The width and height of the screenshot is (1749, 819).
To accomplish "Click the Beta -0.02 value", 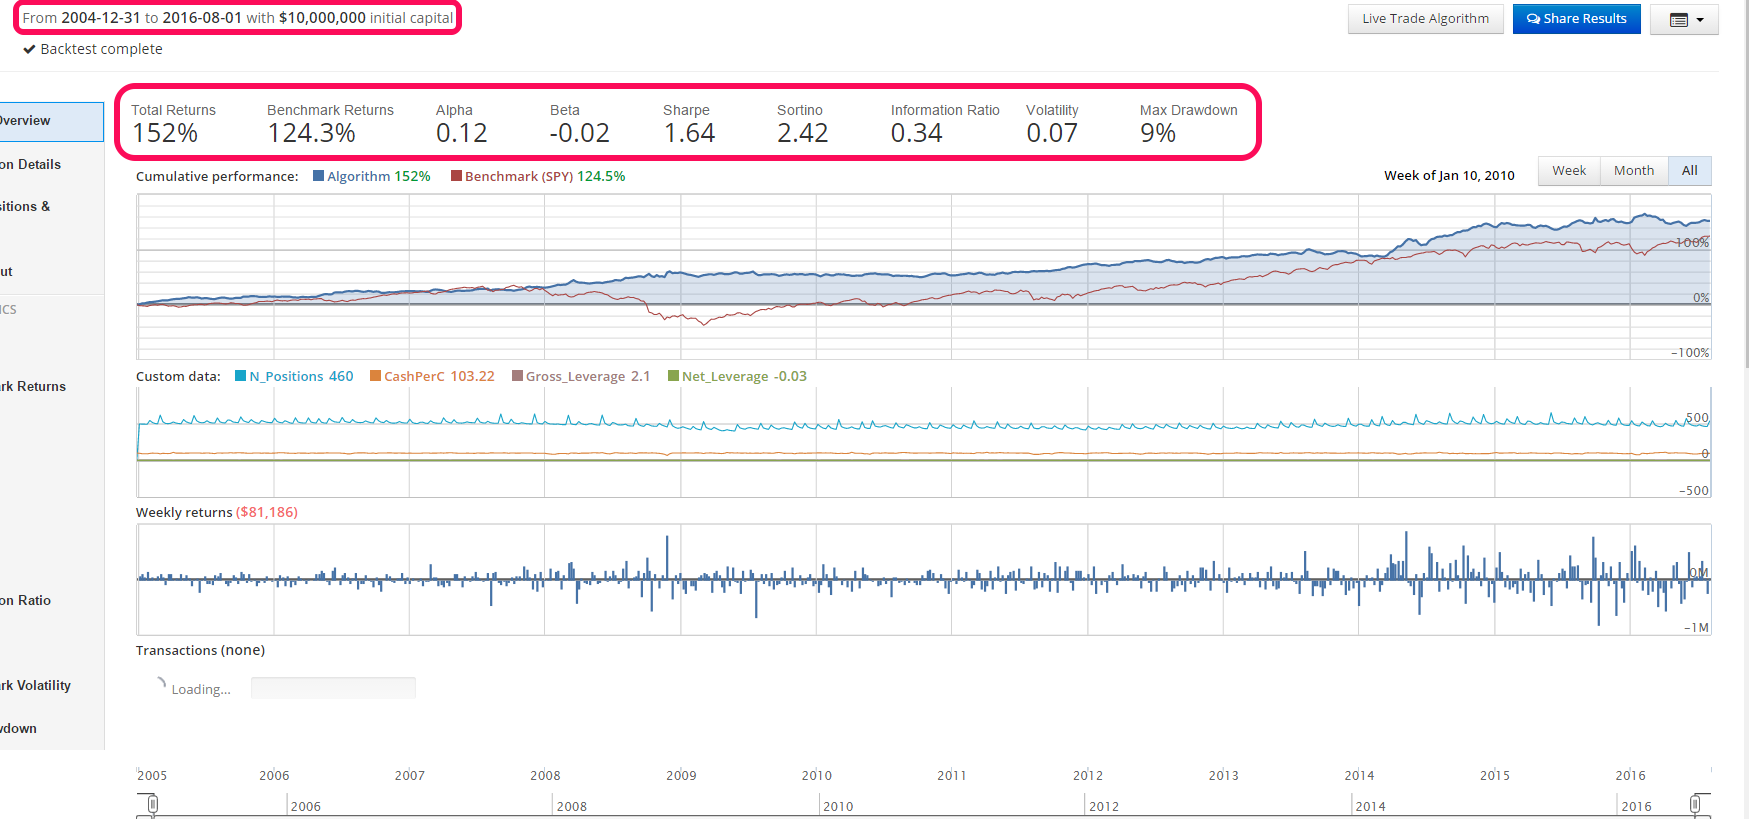I will point(580,133).
